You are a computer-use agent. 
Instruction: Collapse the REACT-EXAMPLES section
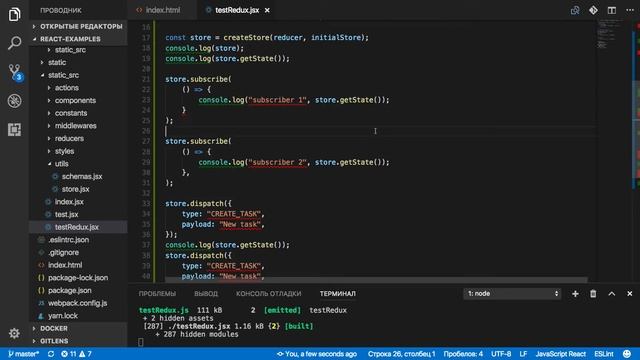(x=78, y=39)
